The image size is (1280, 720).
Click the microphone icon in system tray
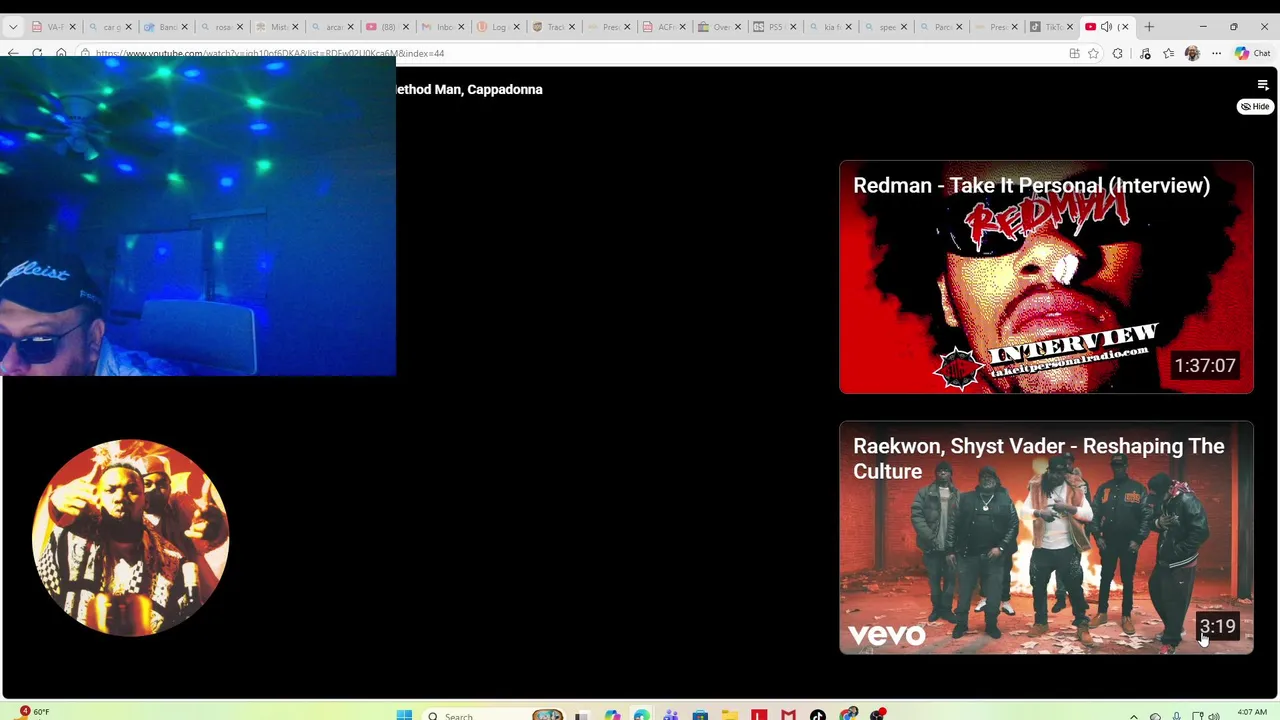1177,716
